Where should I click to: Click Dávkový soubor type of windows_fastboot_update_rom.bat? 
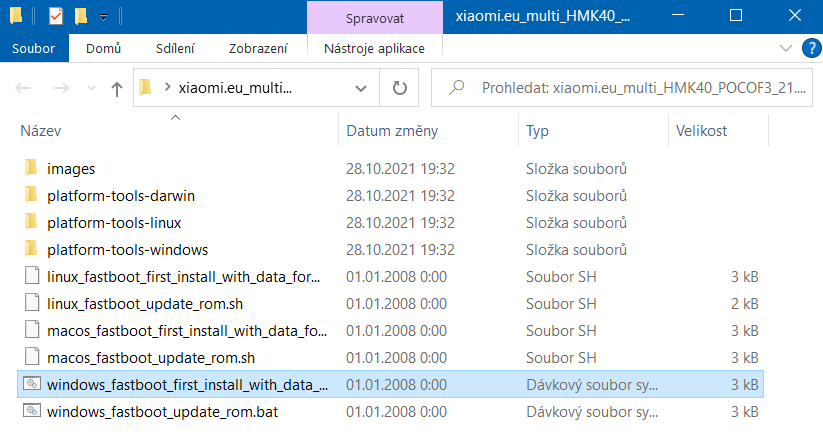(592, 412)
